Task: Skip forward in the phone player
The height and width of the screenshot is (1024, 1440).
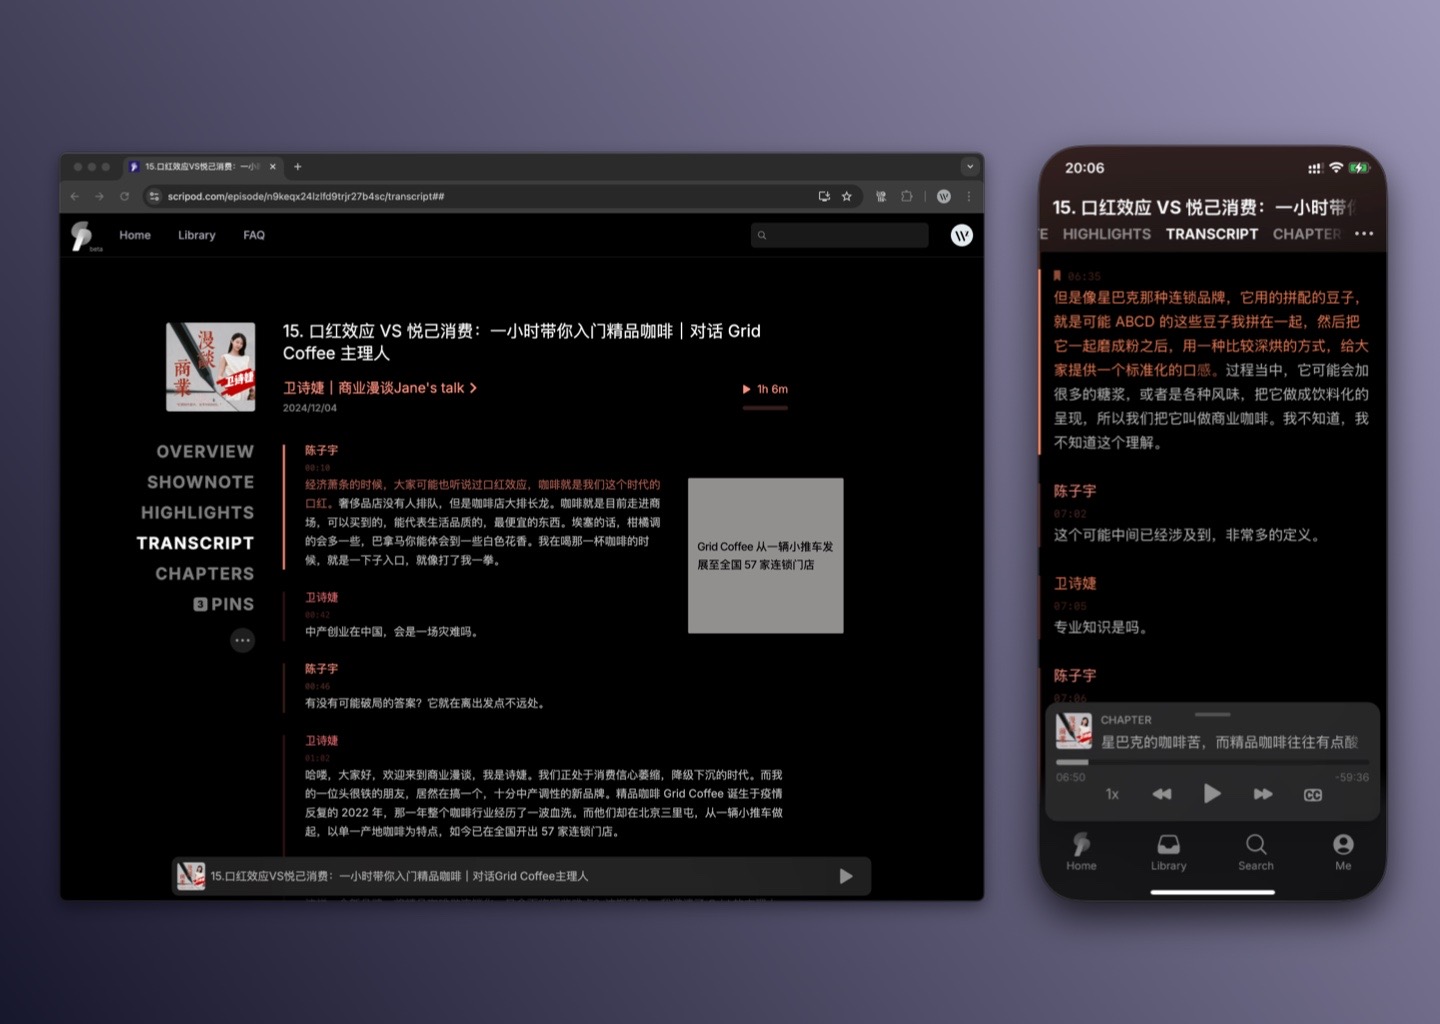Action: coord(1263,794)
